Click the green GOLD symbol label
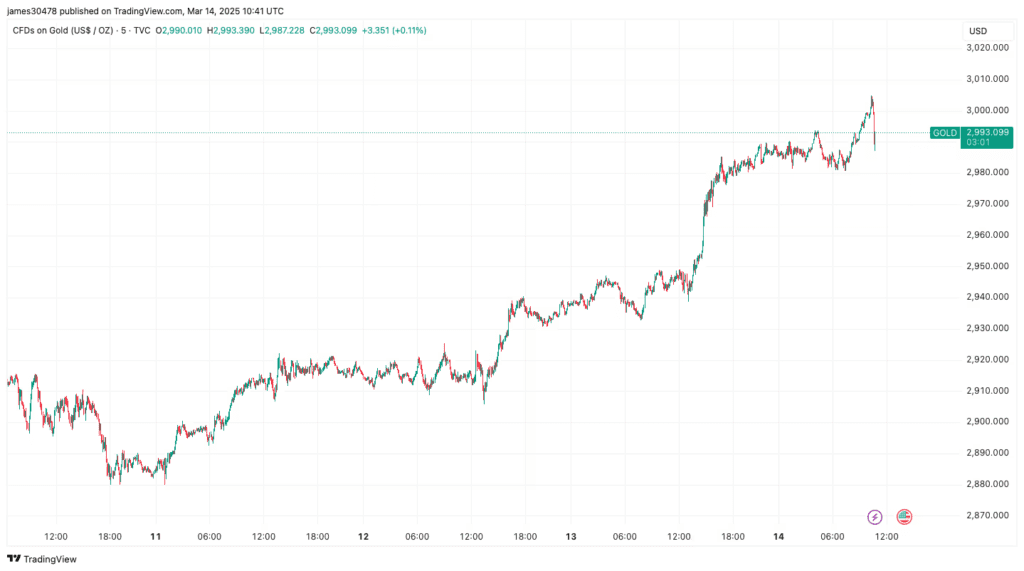This screenshot has width=1024, height=571. [x=943, y=133]
